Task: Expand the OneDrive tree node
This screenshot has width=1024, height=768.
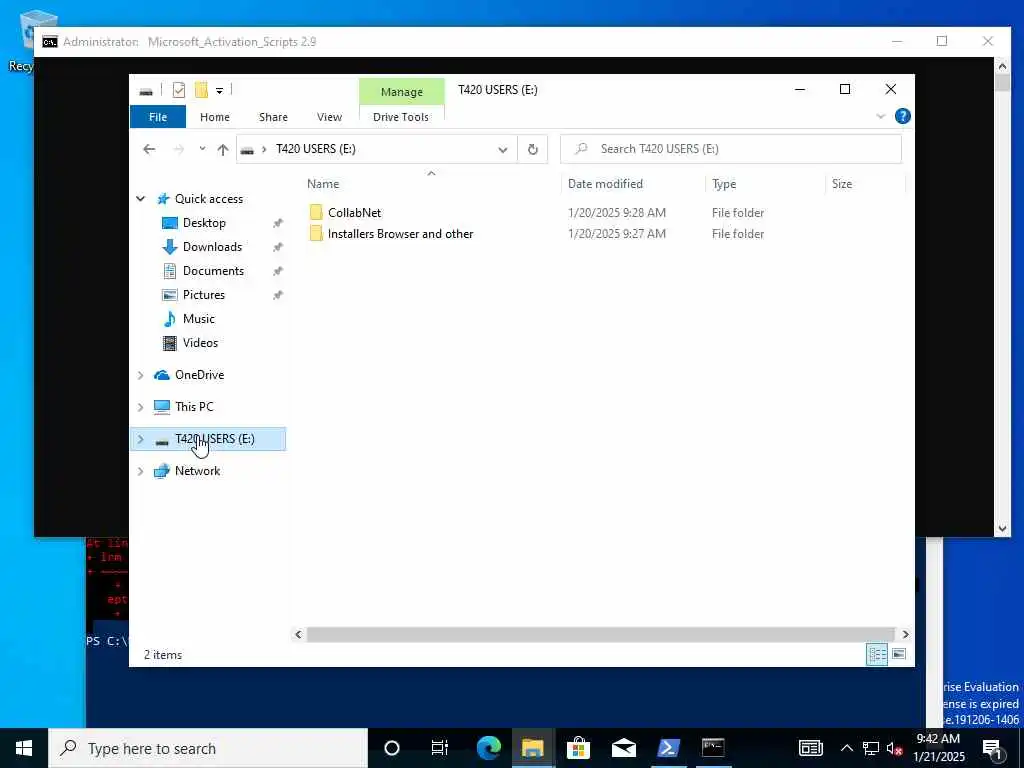Action: tap(140, 375)
